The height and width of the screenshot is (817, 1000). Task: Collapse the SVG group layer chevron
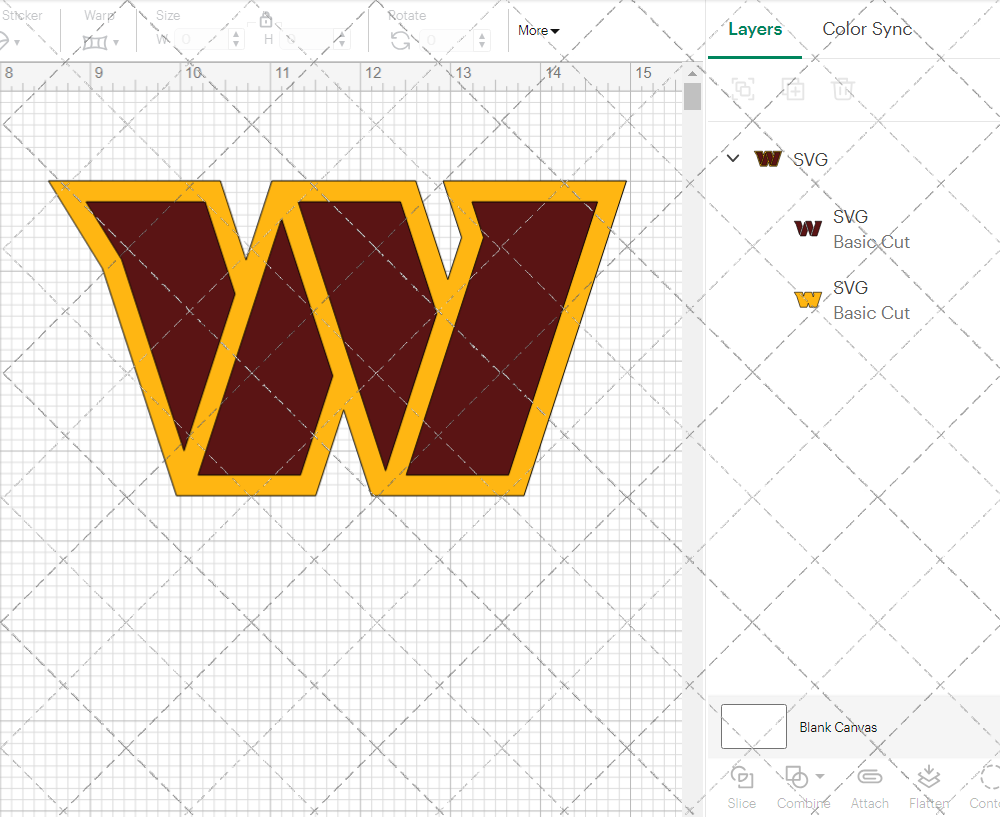733,158
